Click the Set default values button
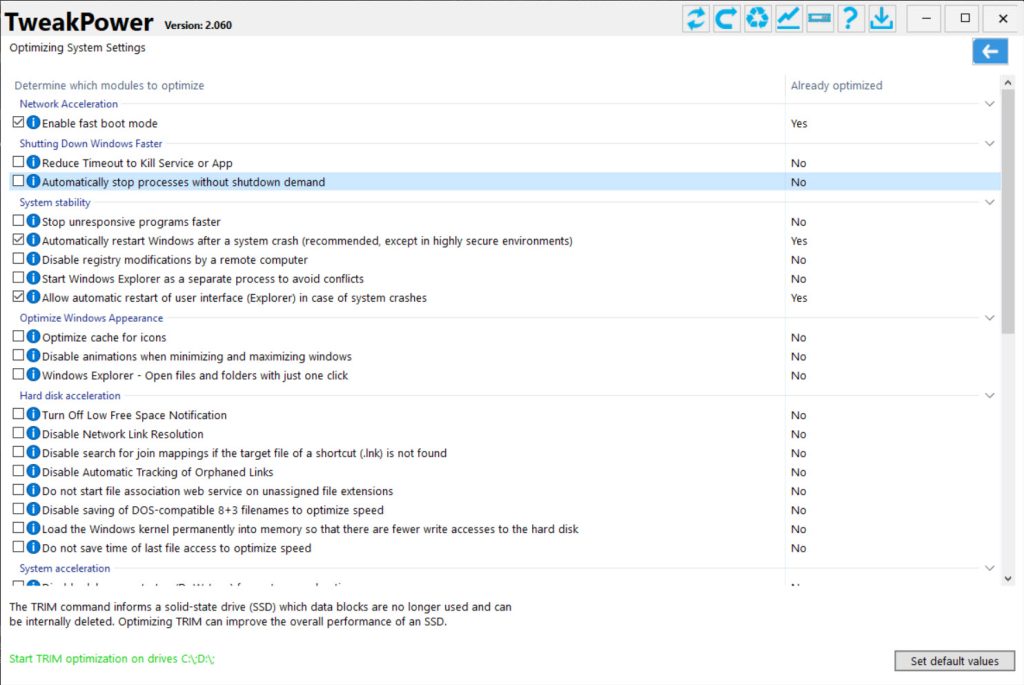Viewport: 1024px width, 685px height. coord(954,661)
